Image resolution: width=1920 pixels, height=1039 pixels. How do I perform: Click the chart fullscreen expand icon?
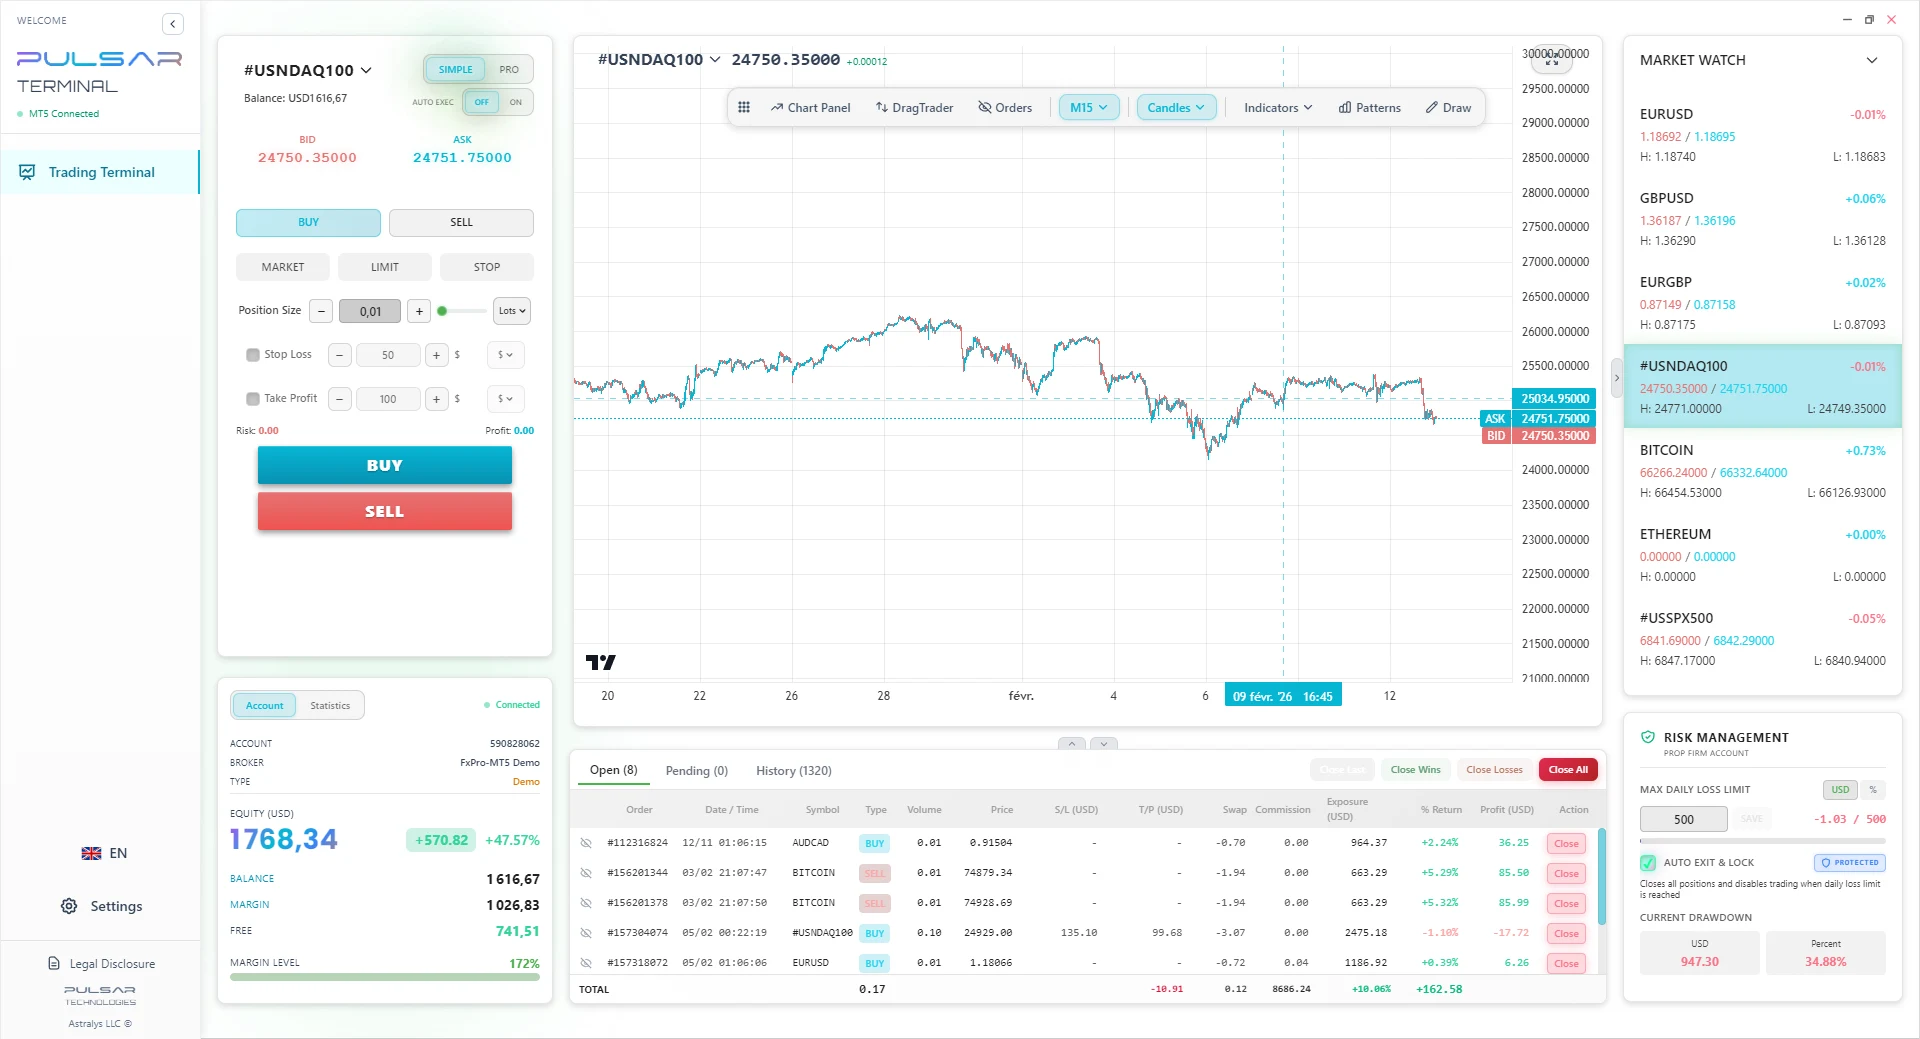tap(1552, 61)
